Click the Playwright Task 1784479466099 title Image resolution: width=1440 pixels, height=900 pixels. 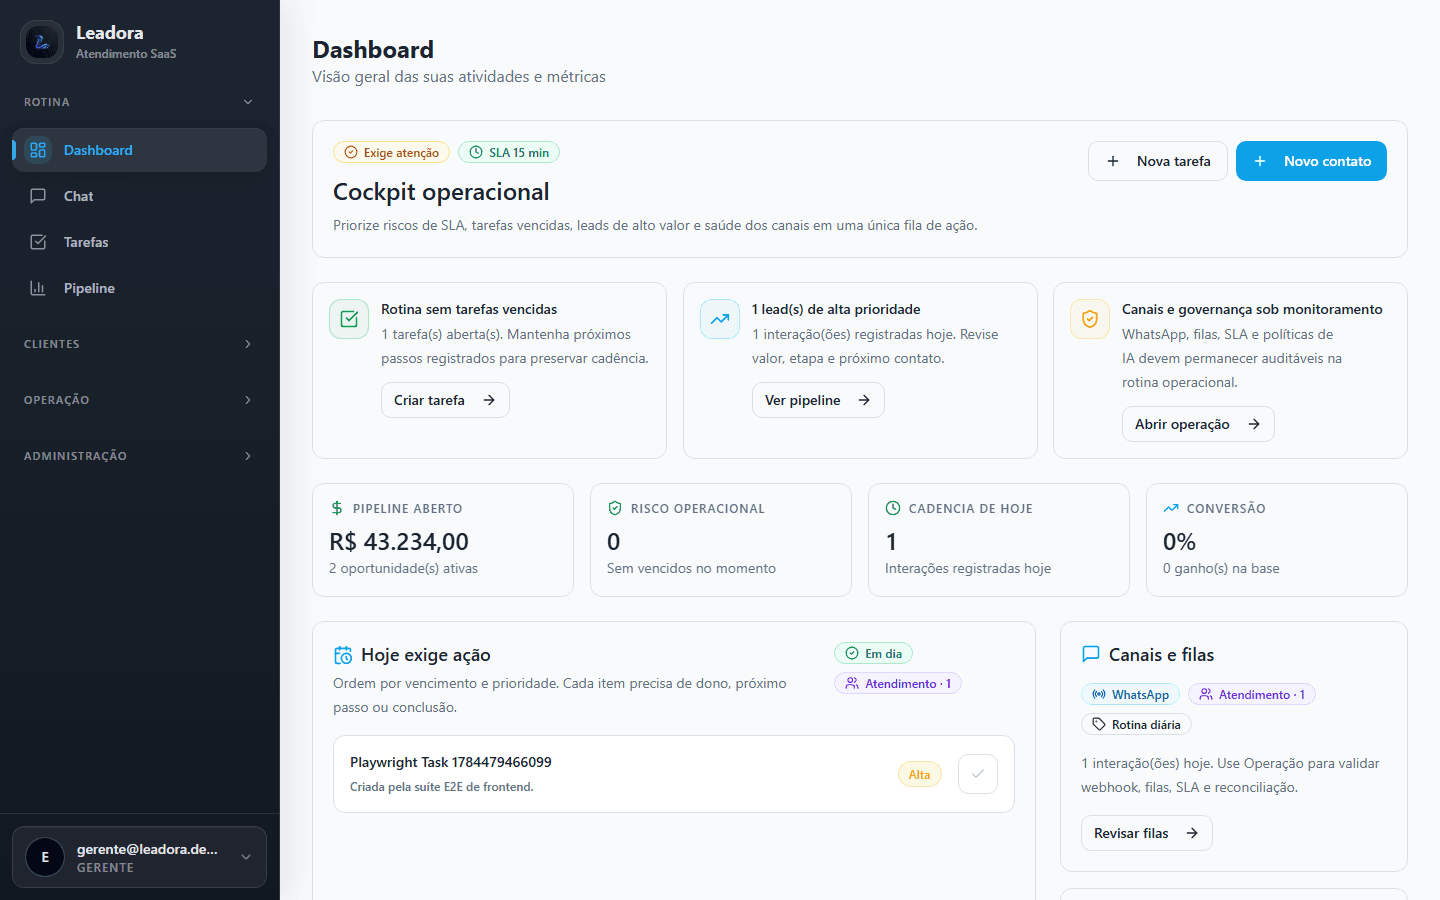(451, 762)
